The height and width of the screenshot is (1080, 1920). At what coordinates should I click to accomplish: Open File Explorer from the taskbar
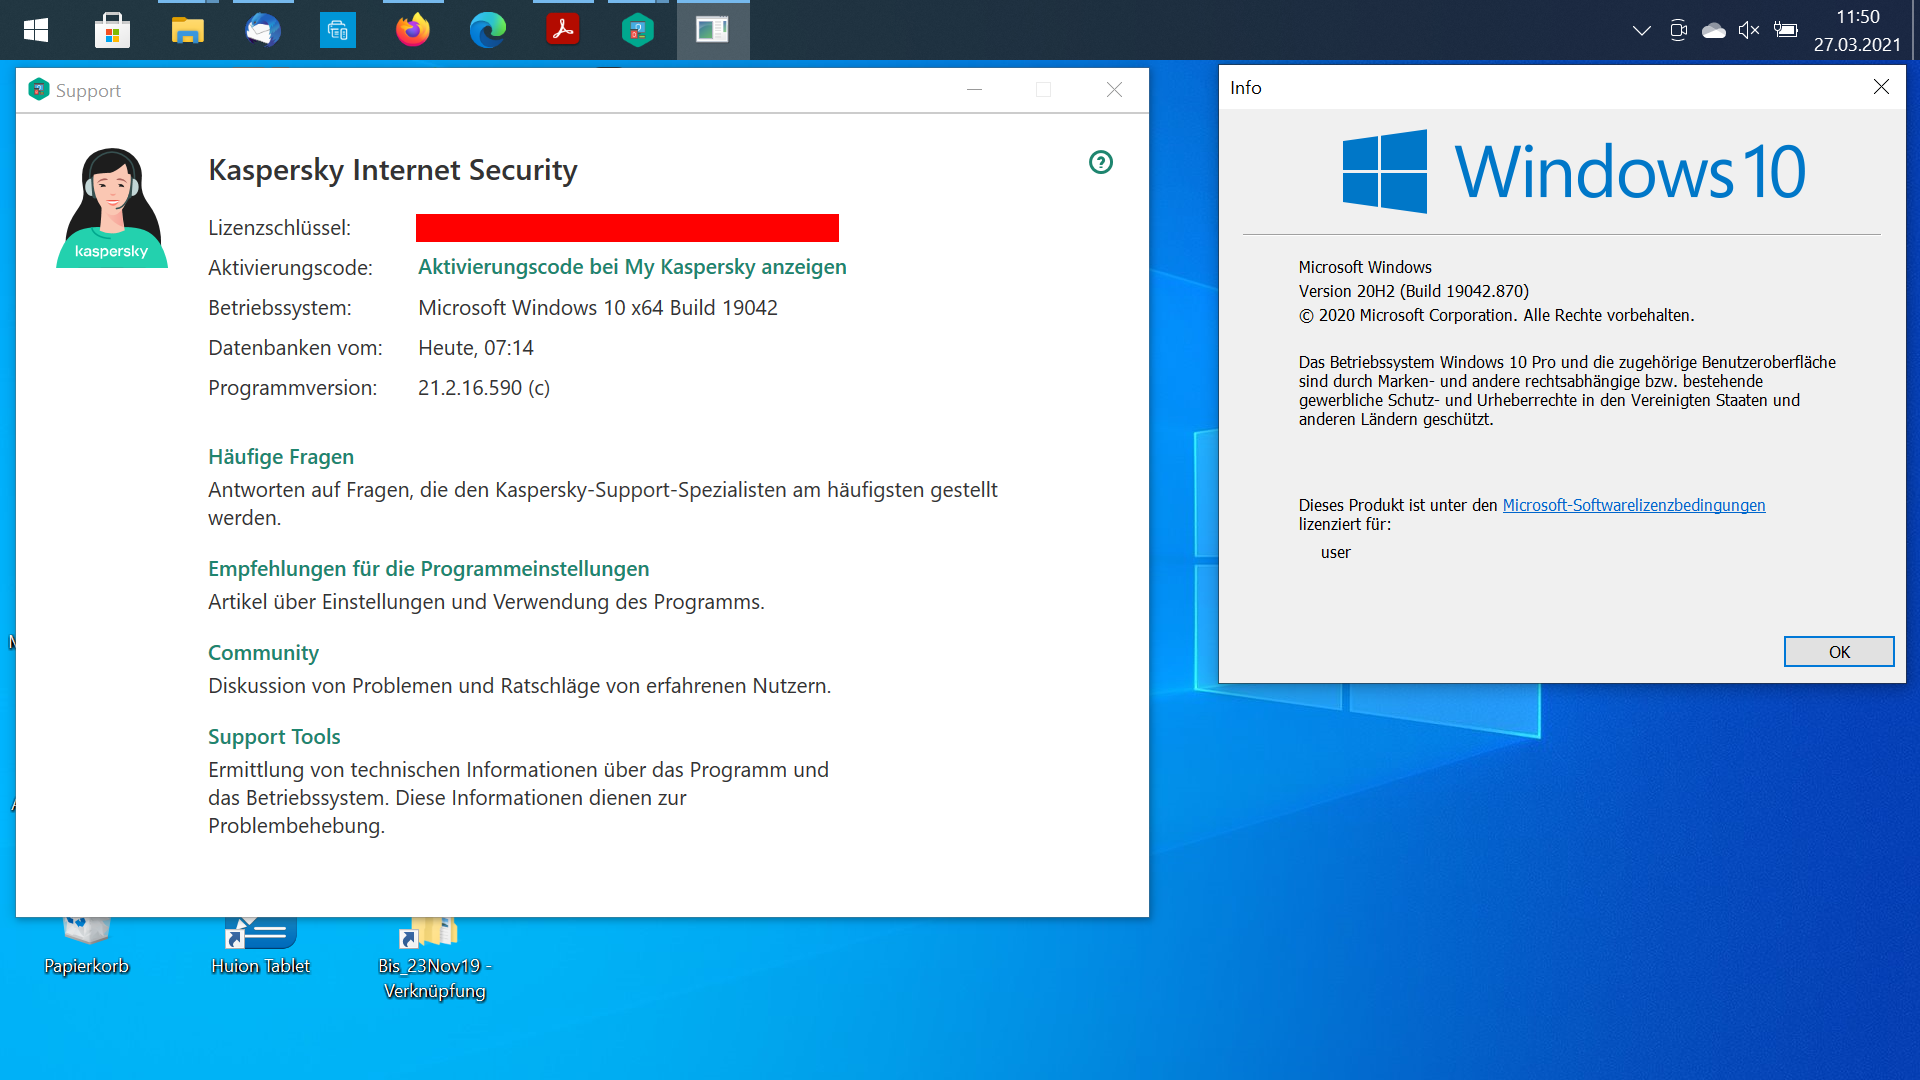pyautogui.click(x=187, y=30)
